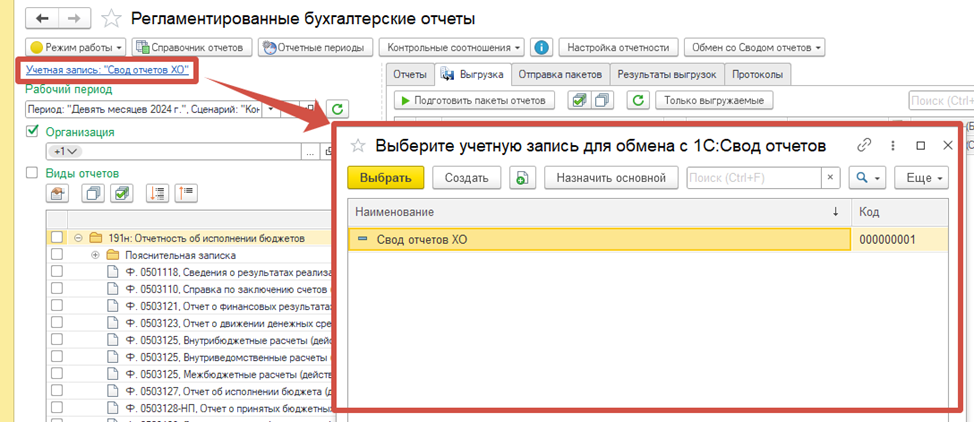
Task: Tick checkbox for 191н Отчетность об исполнении бюджетов
Action: pyautogui.click(x=57, y=237)
